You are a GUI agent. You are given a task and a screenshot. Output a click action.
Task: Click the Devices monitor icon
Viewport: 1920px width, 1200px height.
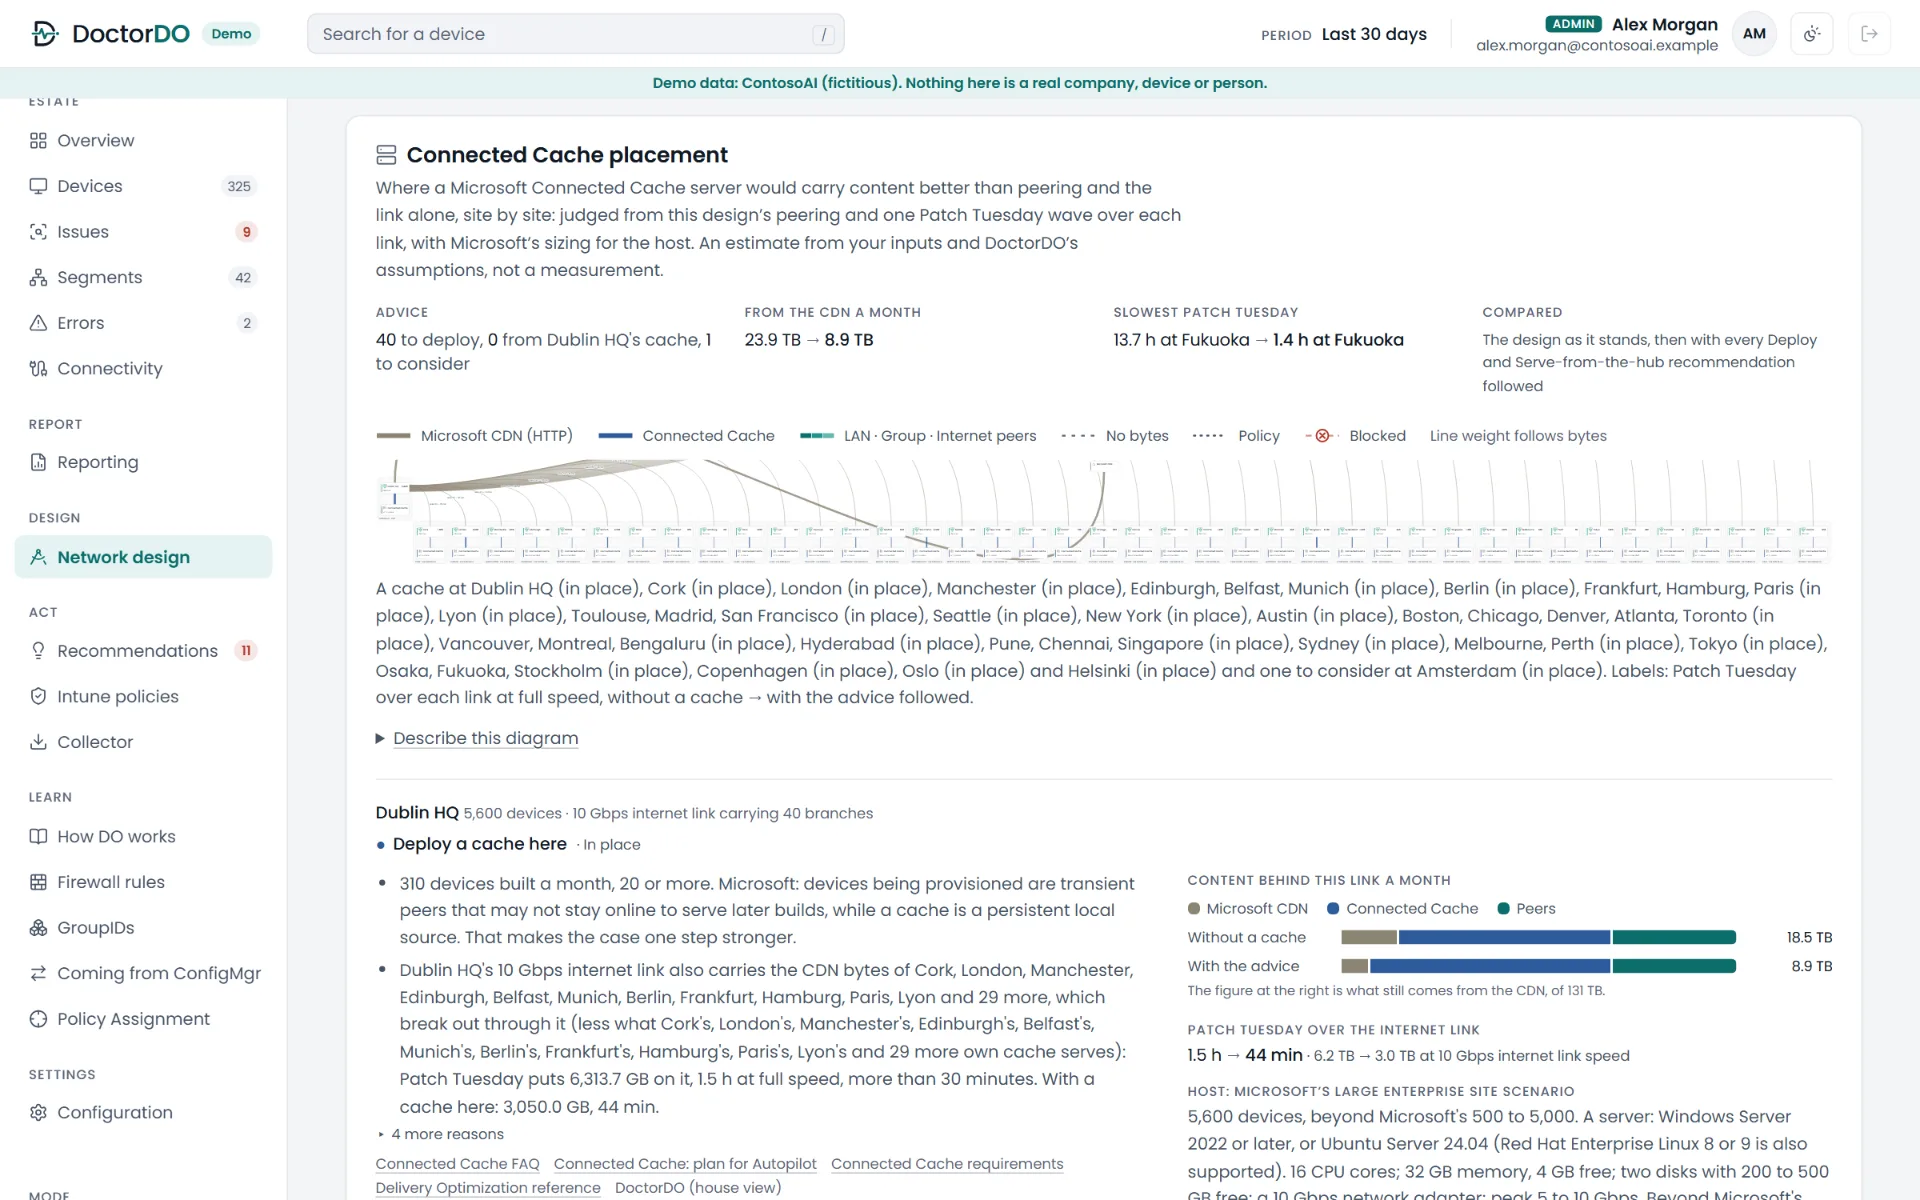(x=38, y=186)
